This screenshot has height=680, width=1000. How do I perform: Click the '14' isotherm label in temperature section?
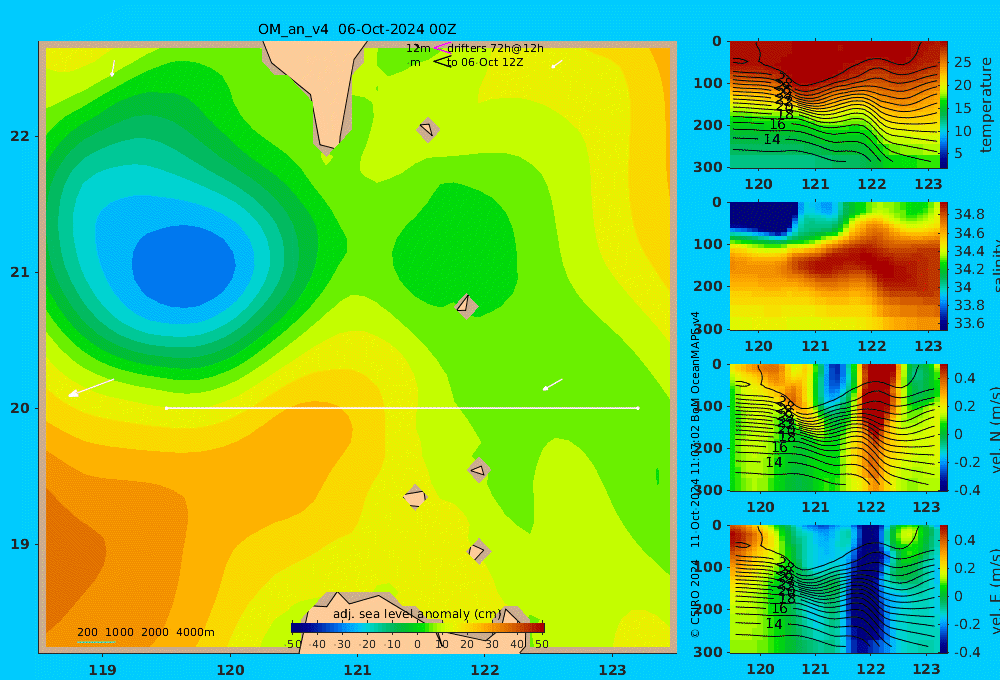[772, 139]
